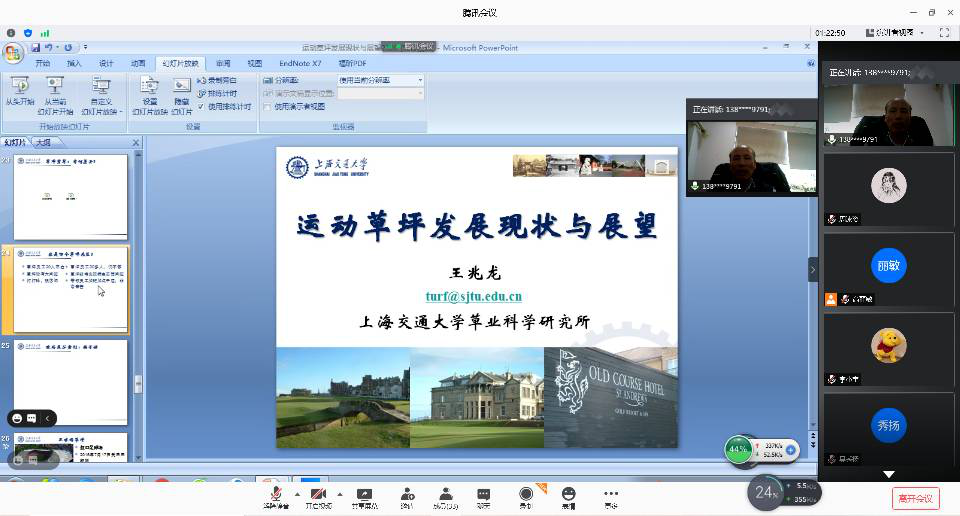Open the 动画 ribbon tab

(138, 62)
